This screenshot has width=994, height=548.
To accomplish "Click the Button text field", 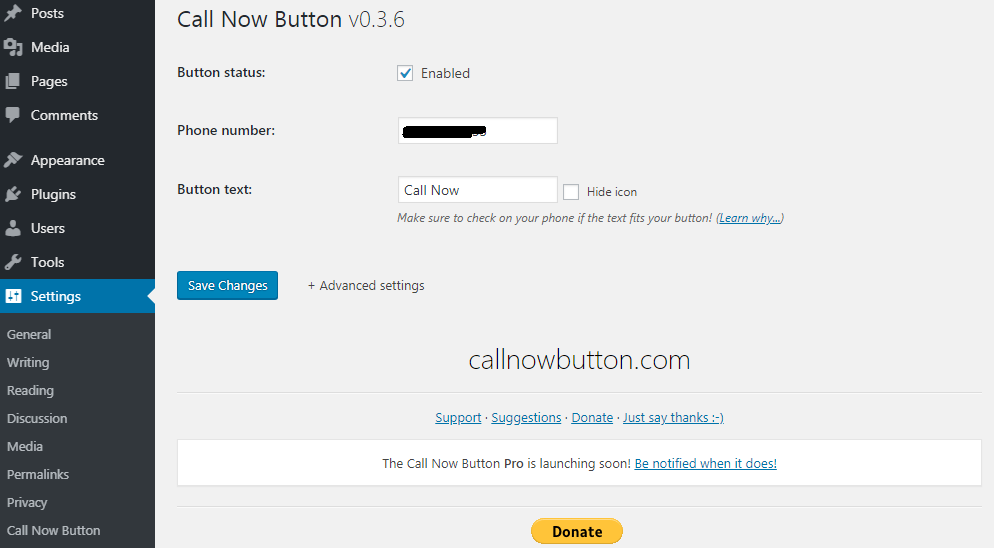I will (477, 190).
